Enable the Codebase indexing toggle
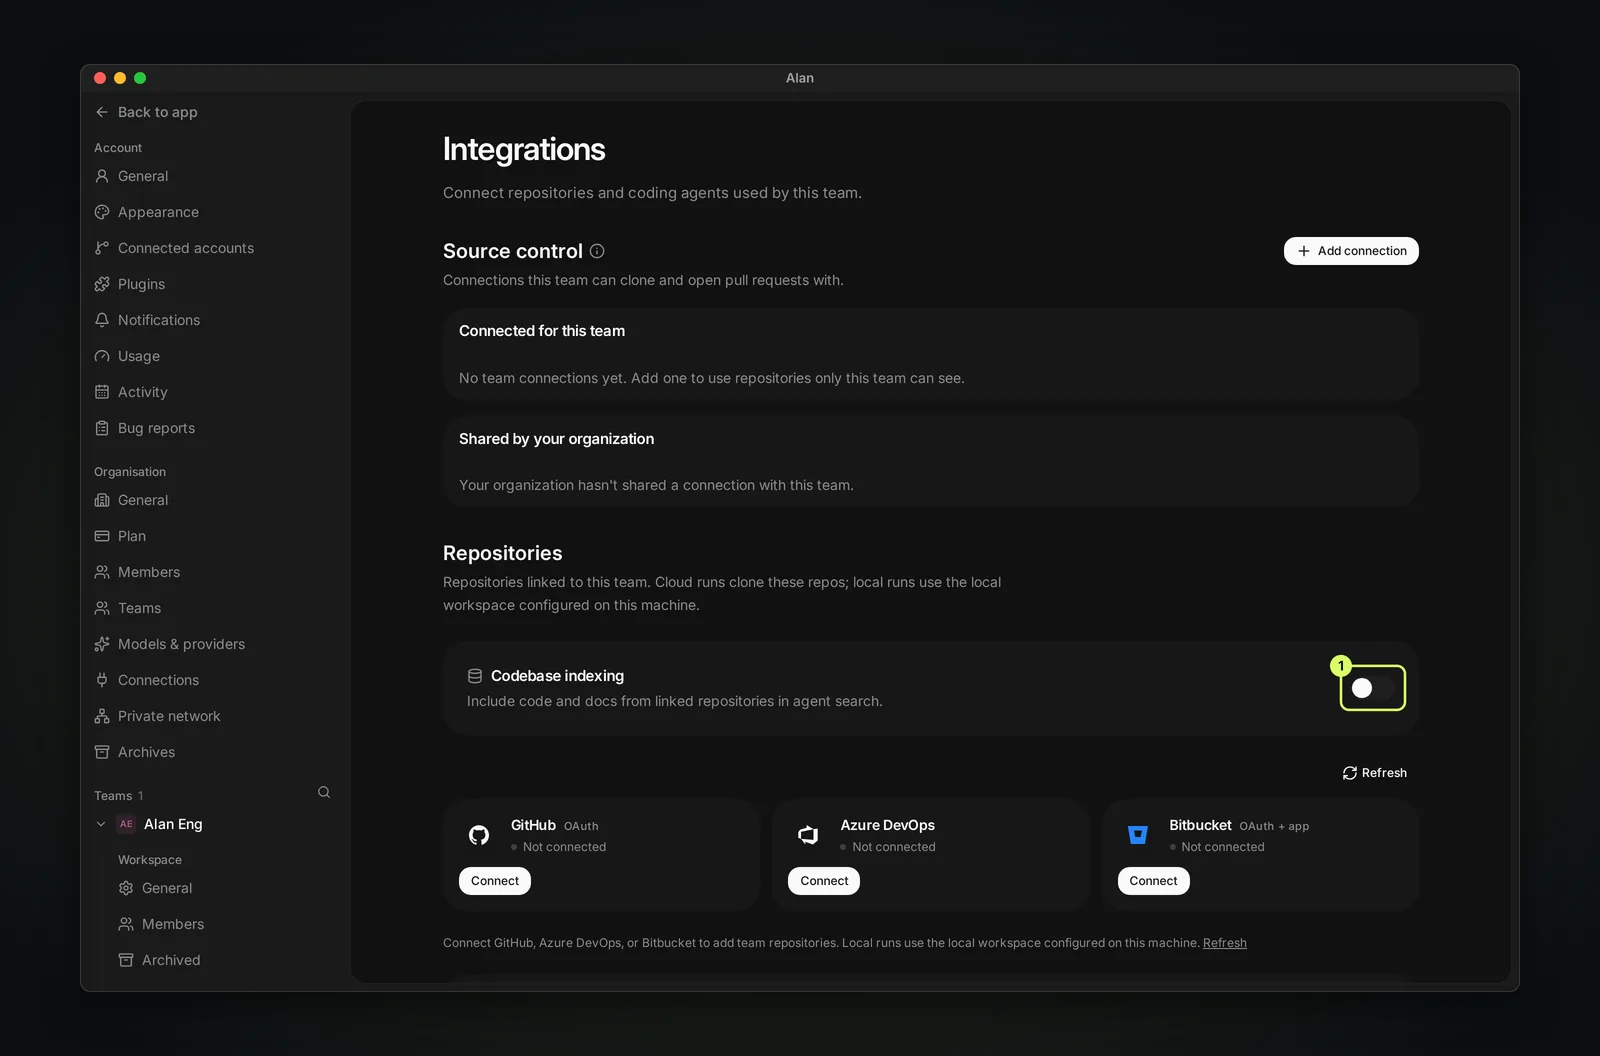Image resolution: width=1600 pixels, height=1056 pixels. [1372, 688]
